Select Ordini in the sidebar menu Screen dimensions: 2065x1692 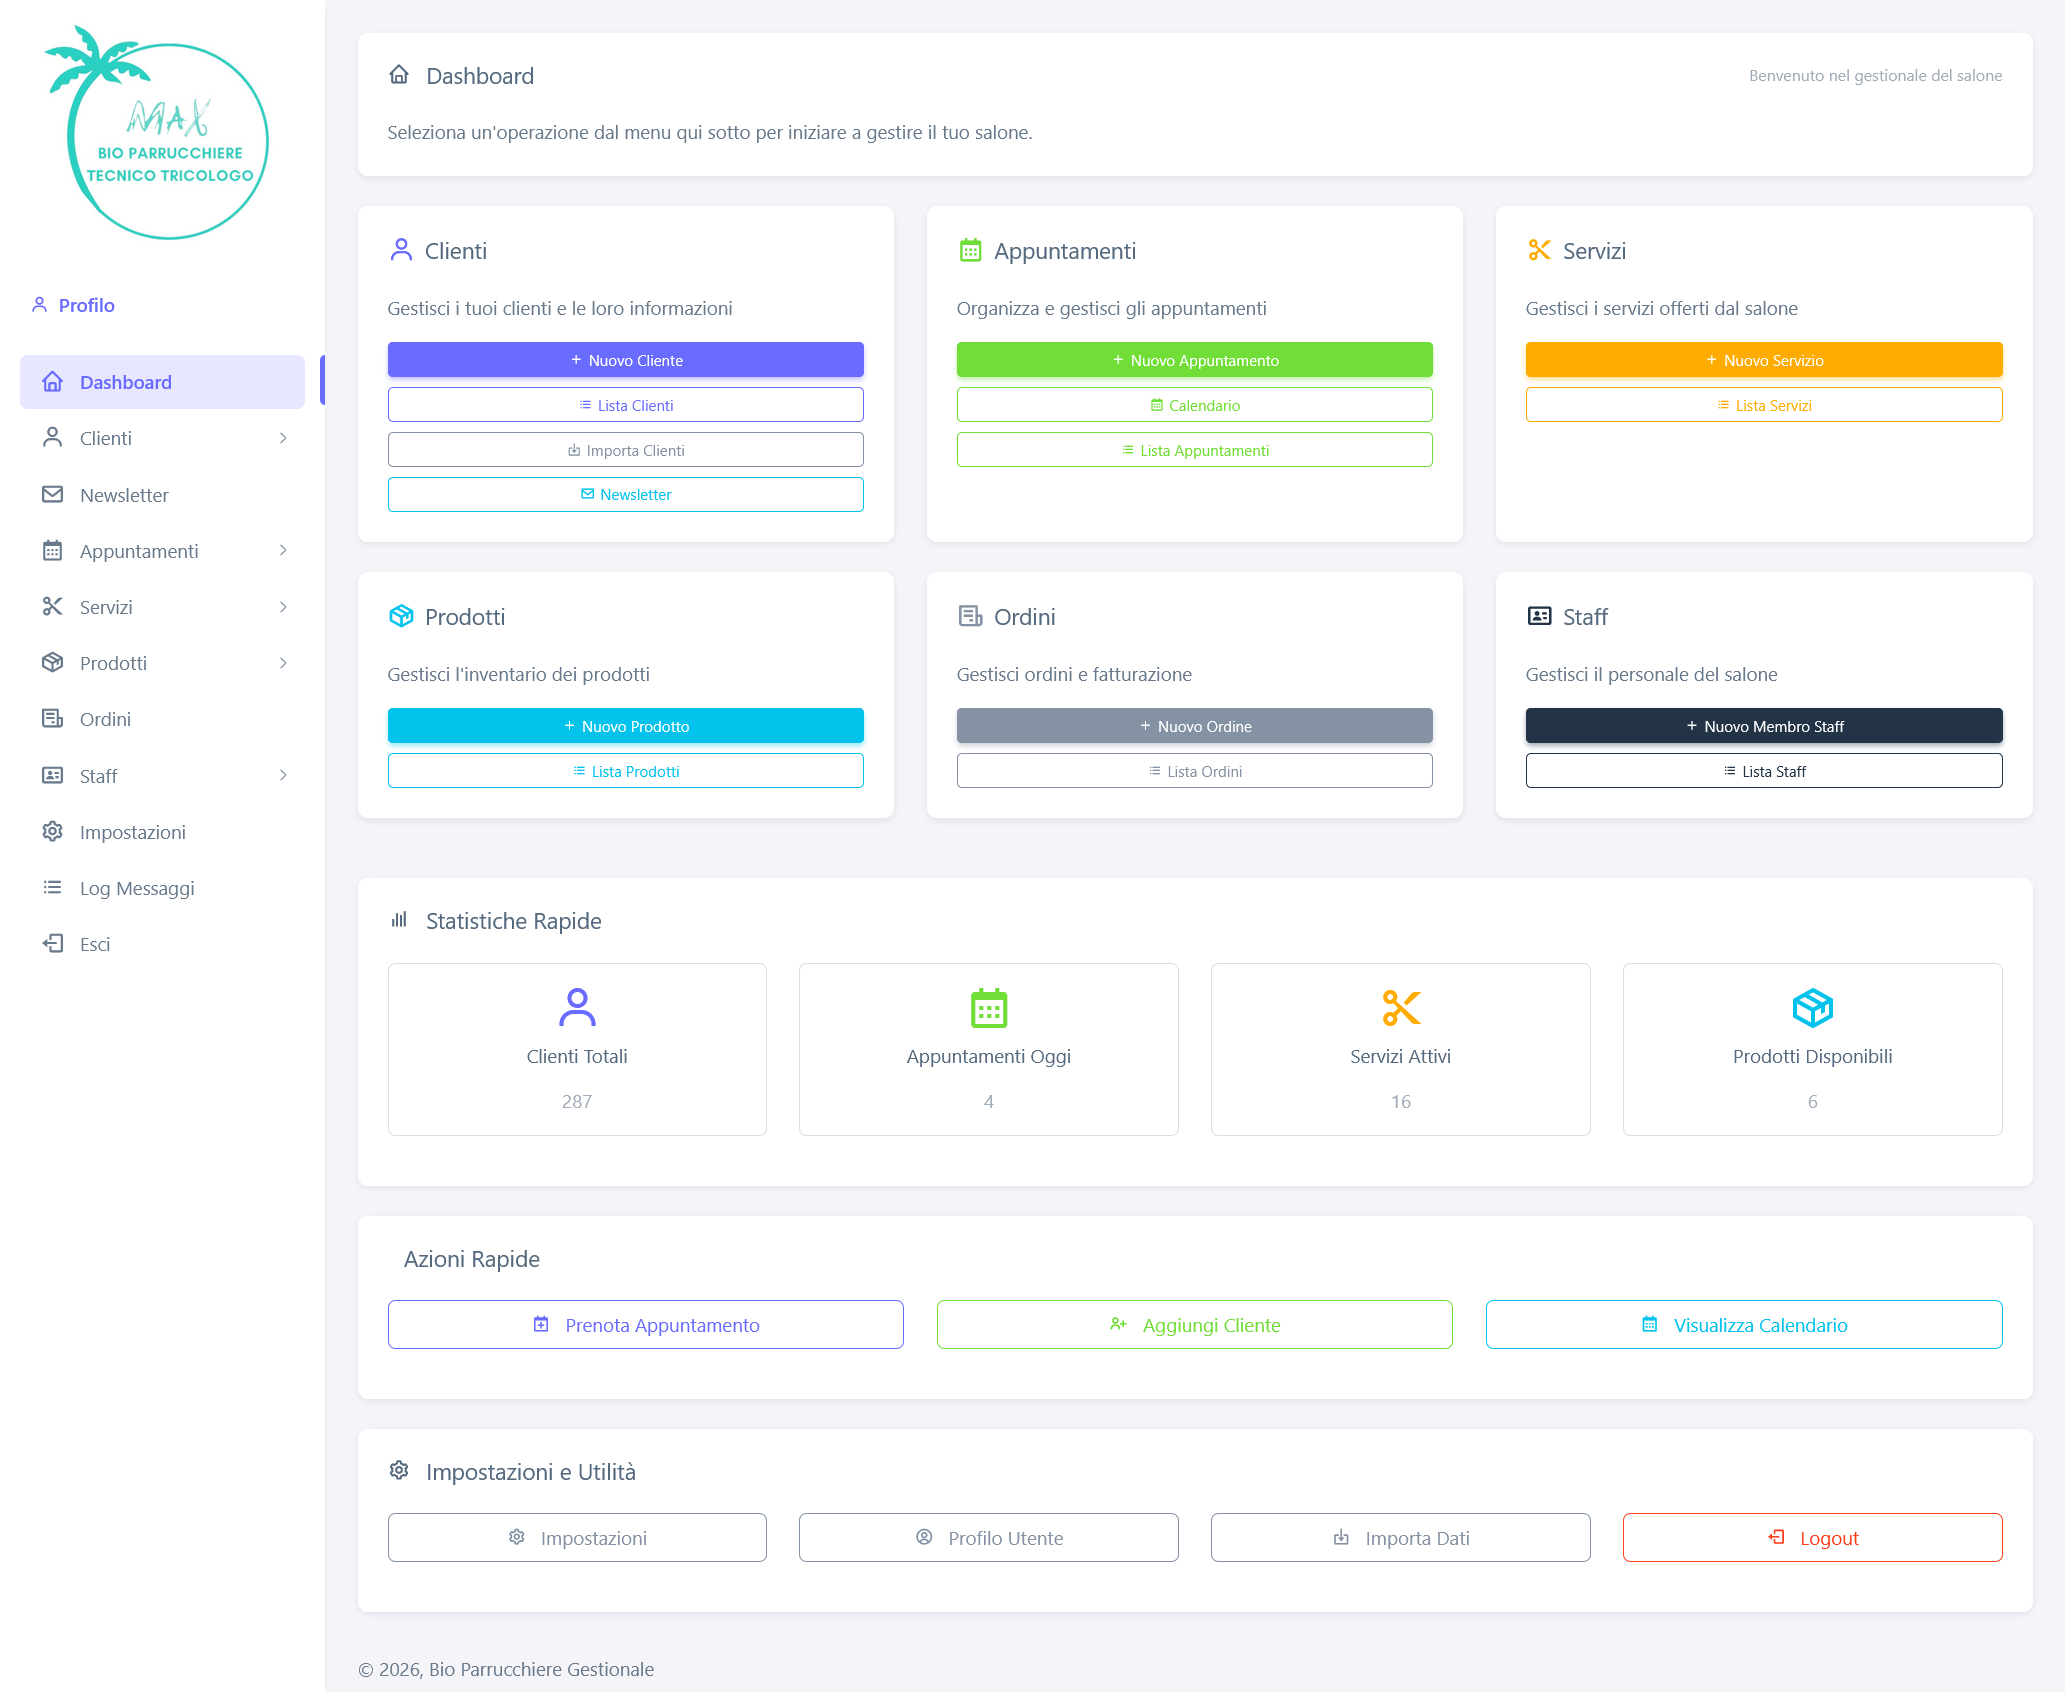pyautogui.click(x=105, y=719)
